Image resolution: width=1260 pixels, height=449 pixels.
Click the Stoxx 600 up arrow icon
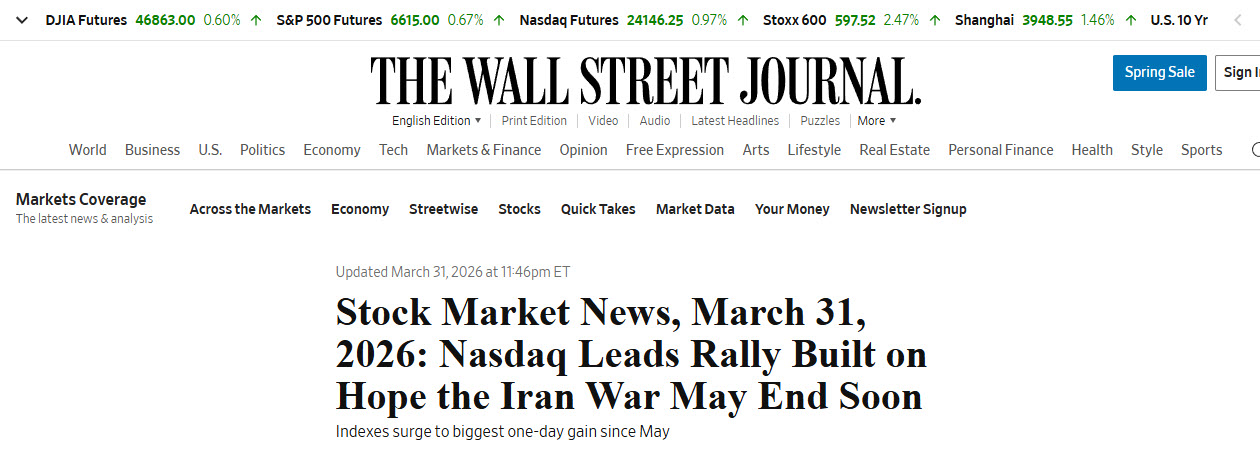934,20
